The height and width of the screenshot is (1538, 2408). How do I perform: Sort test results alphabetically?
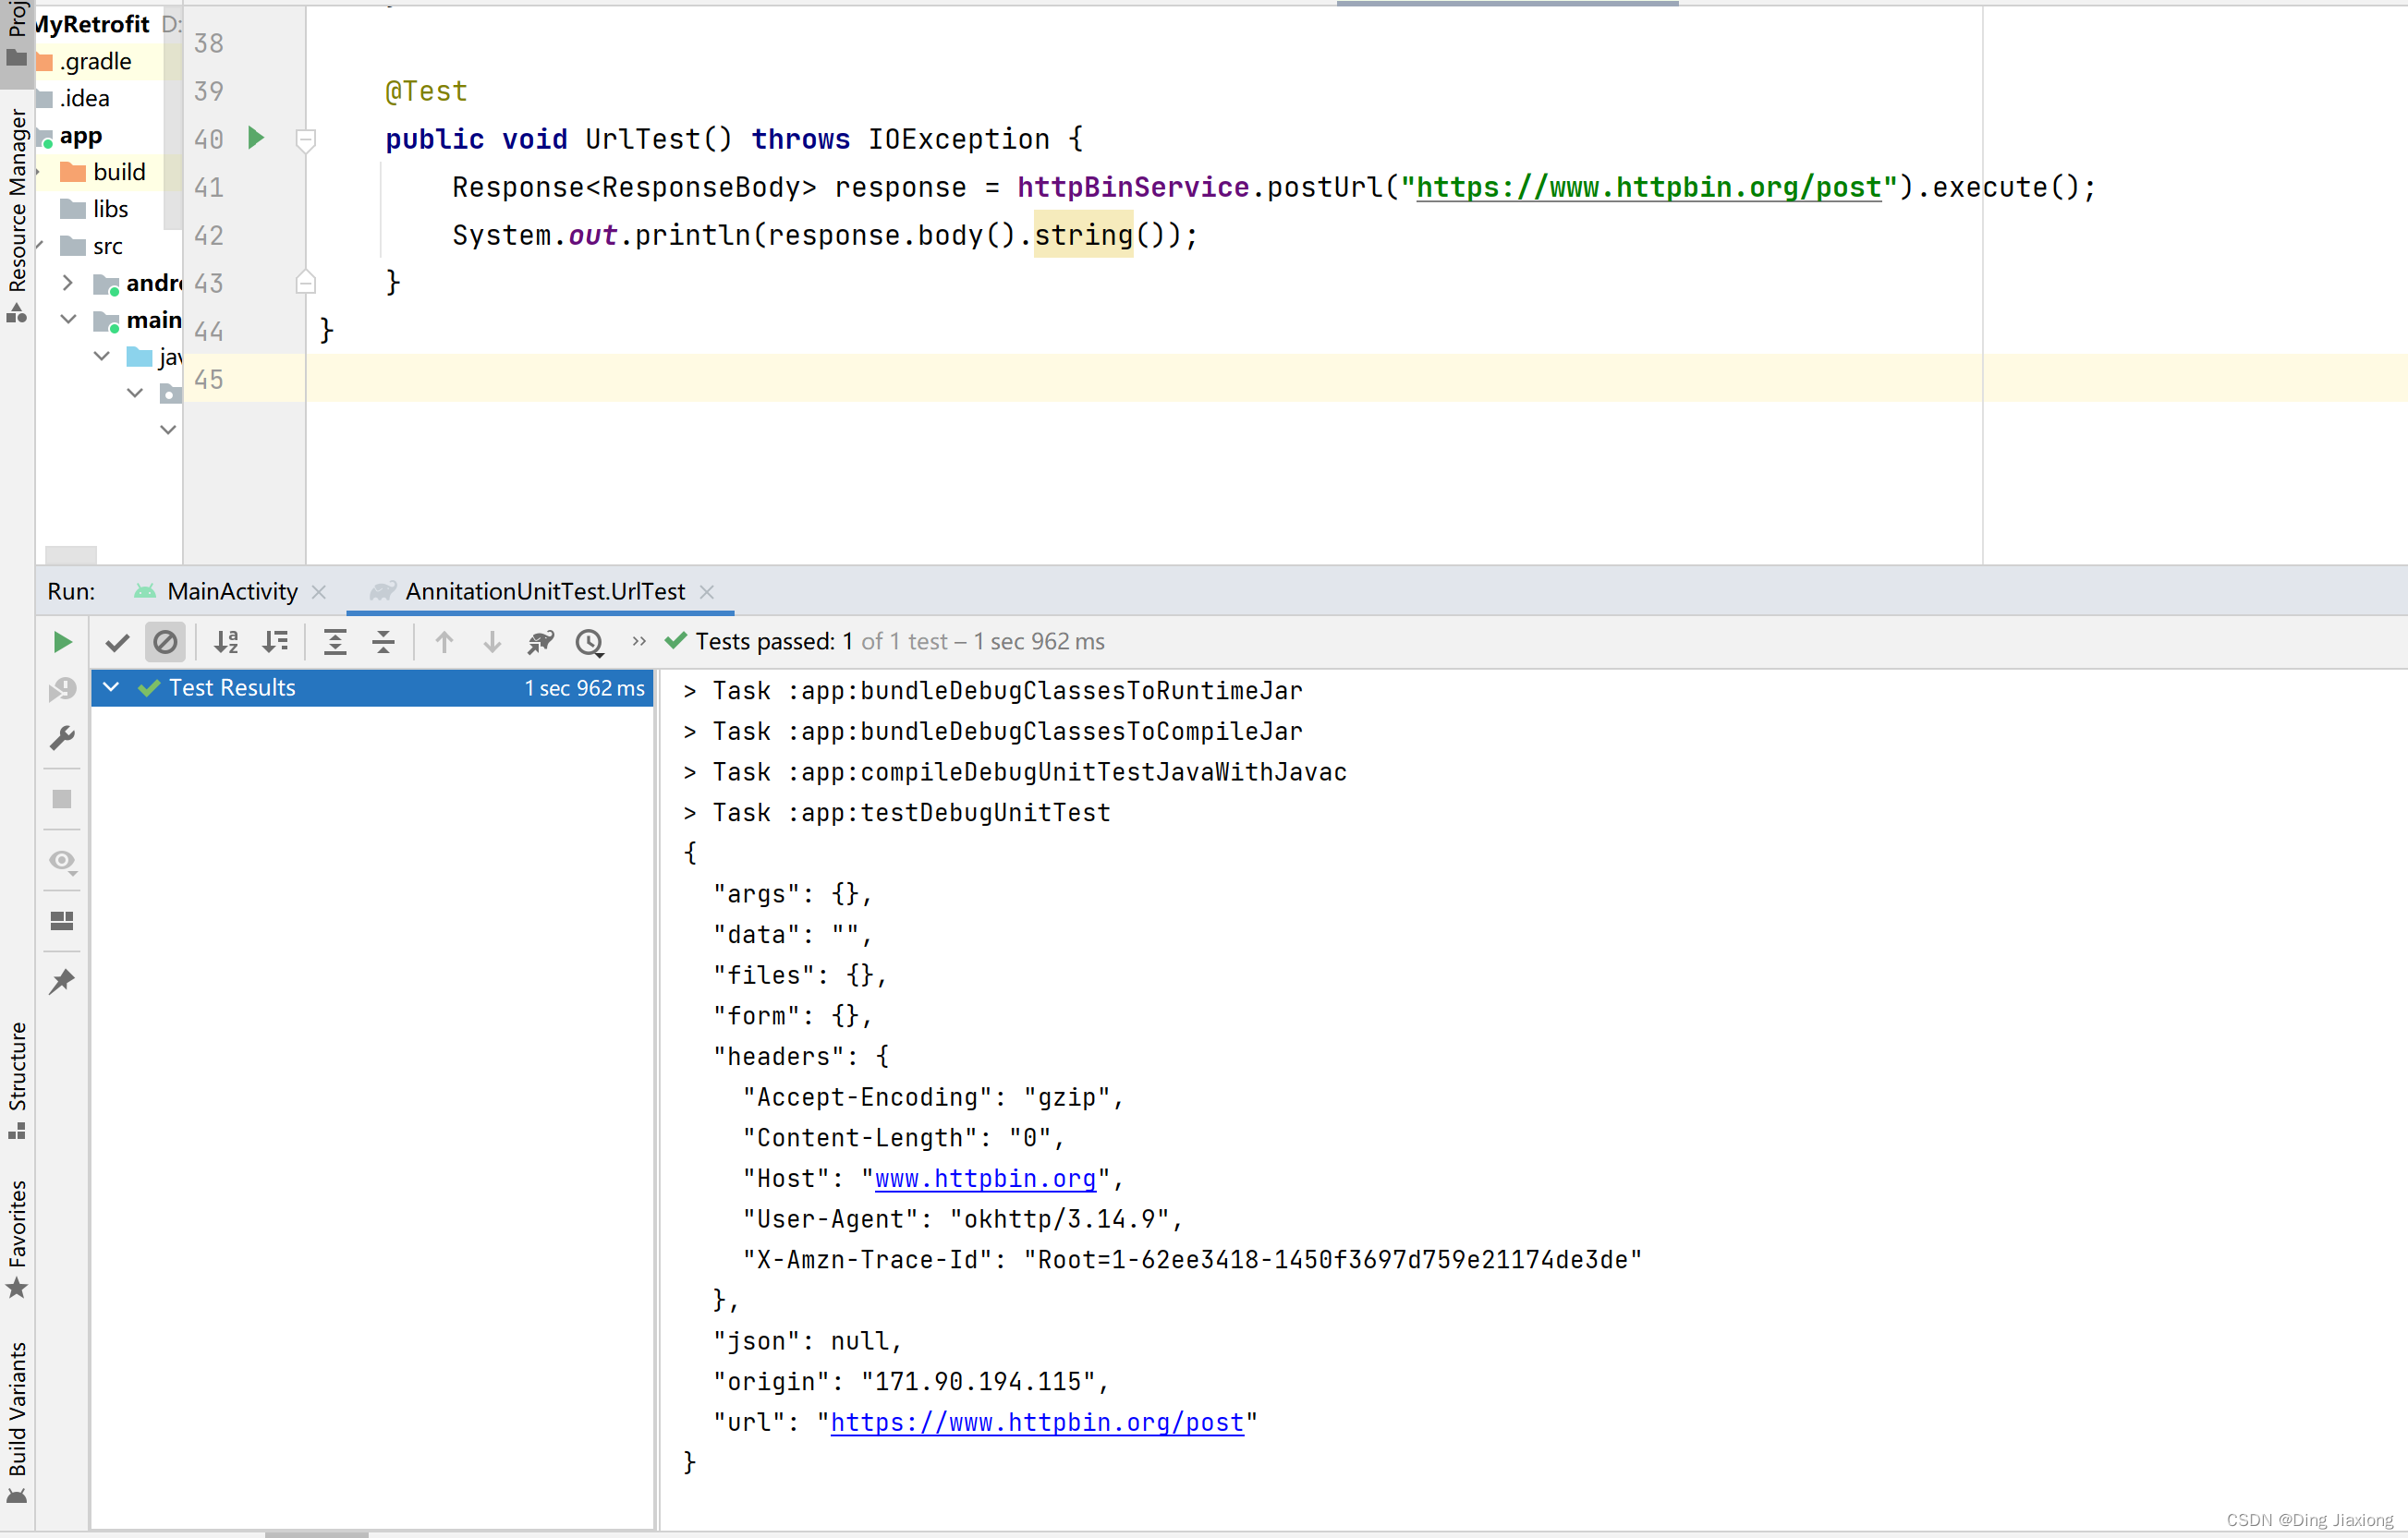[227, 642]
